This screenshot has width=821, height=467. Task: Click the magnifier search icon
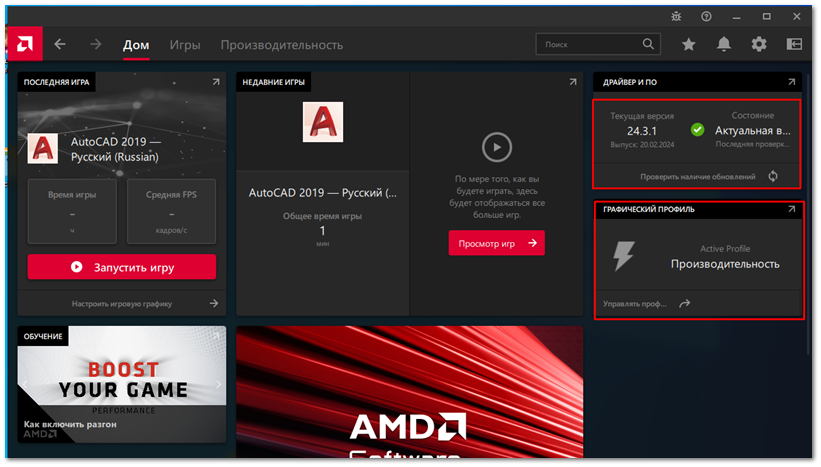(648, 44)
